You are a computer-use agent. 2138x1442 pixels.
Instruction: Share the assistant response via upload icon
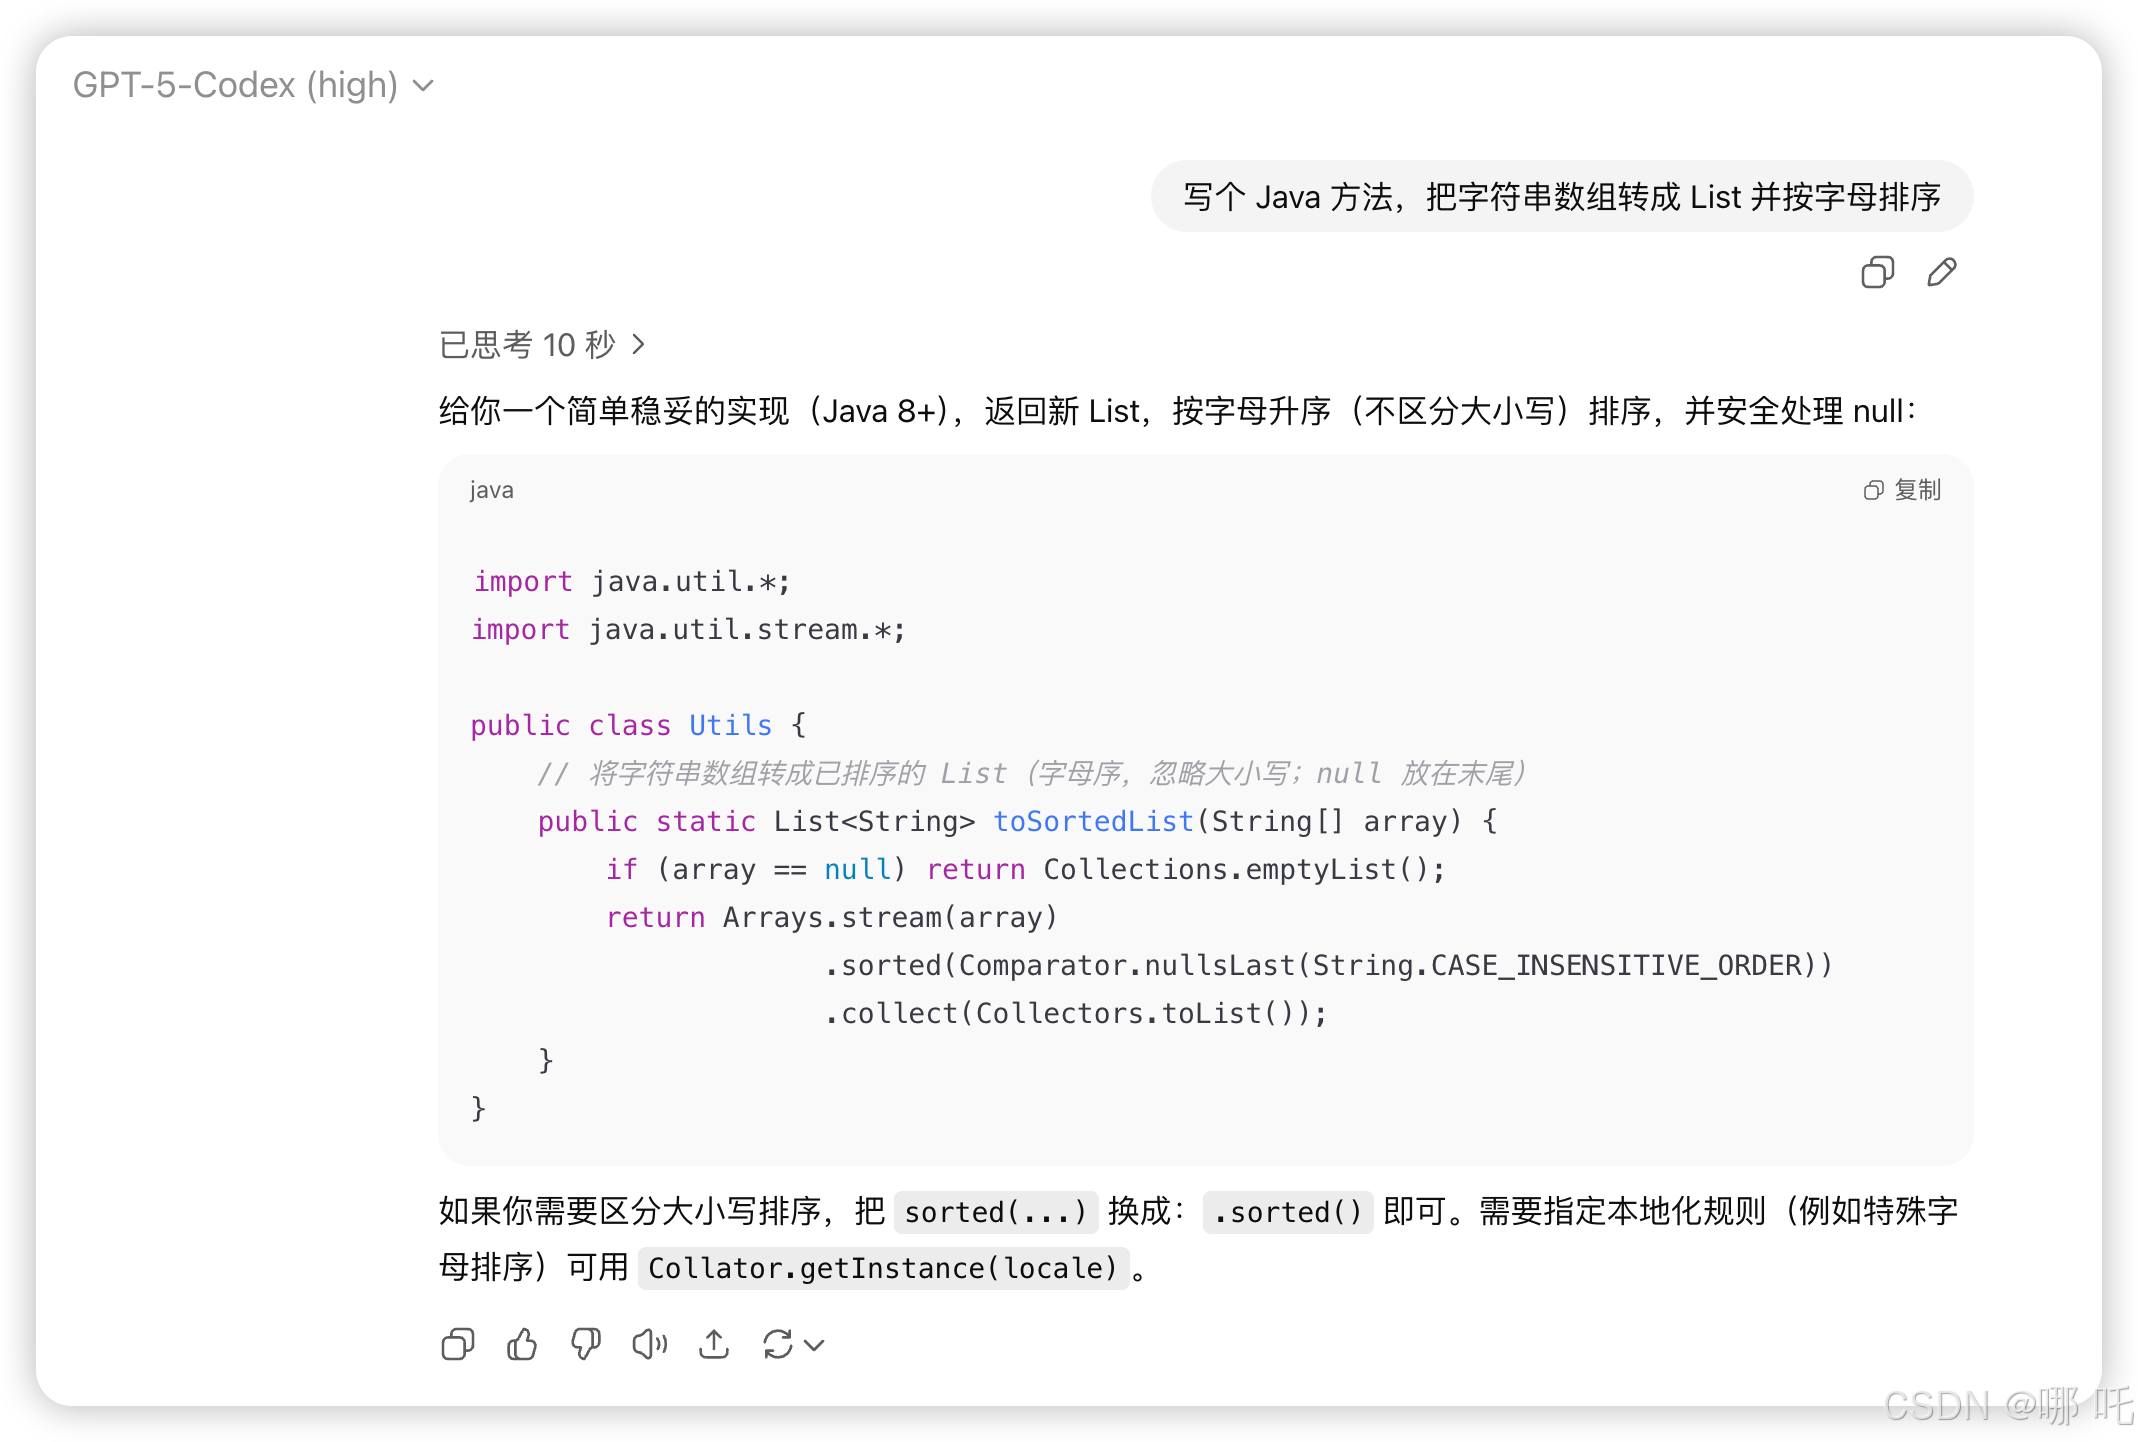pos(713,1345)
